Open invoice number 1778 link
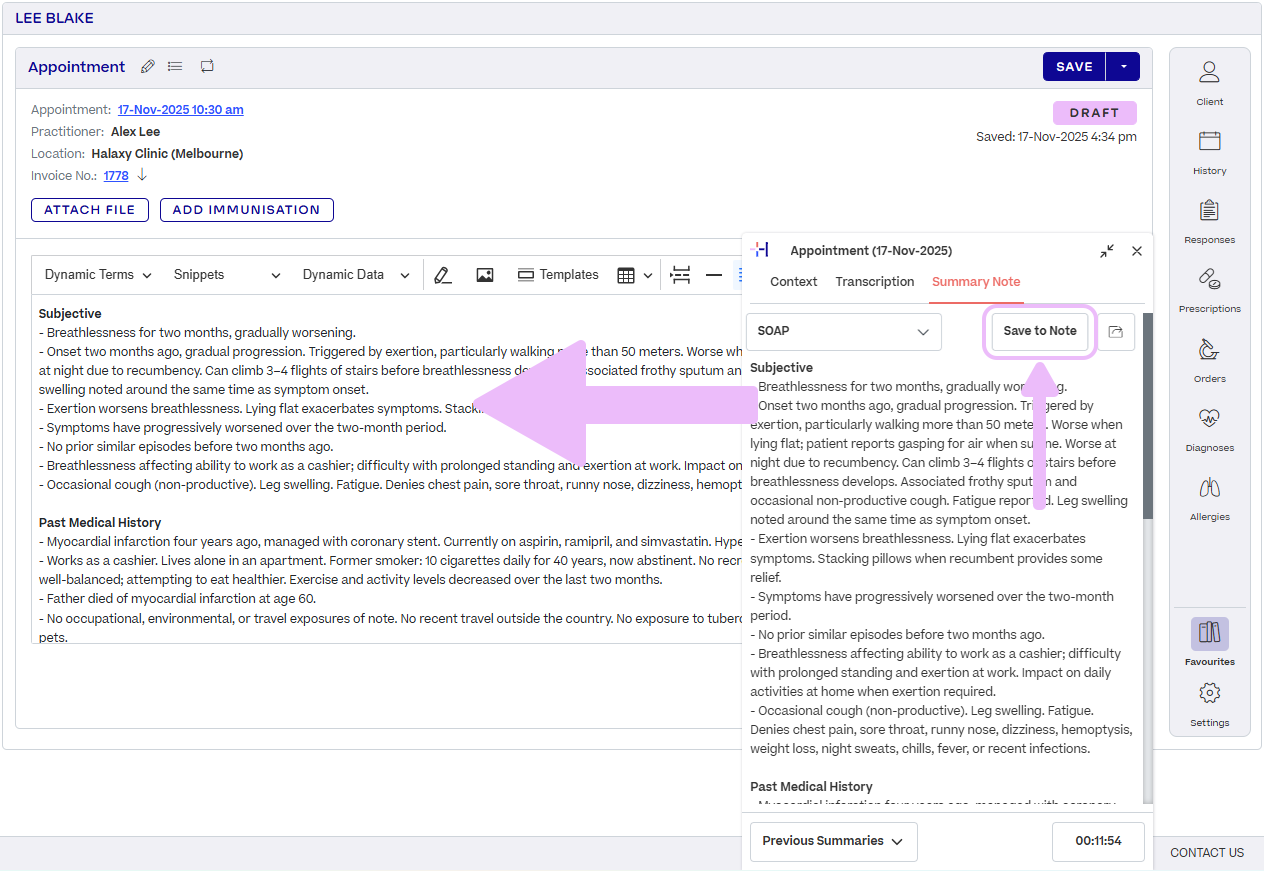Screen dimensions: 1264x871 [116, 176]
